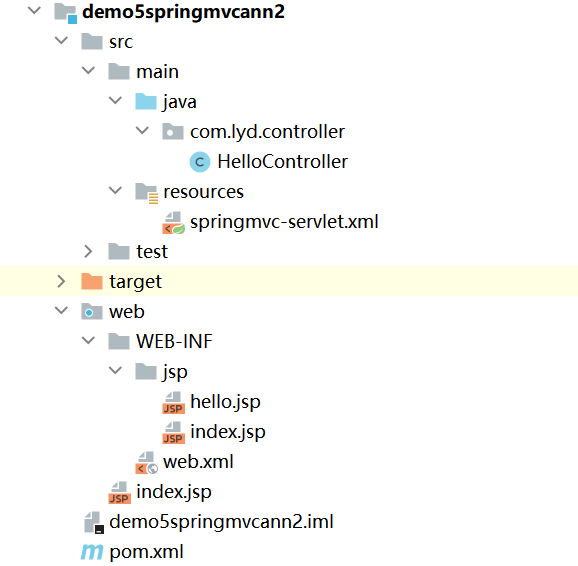Image resolution: width=578 pixels, height=566 pixels.
Task: Click the index.jsp icon inside jsp folder
Action: coord(173,433)
